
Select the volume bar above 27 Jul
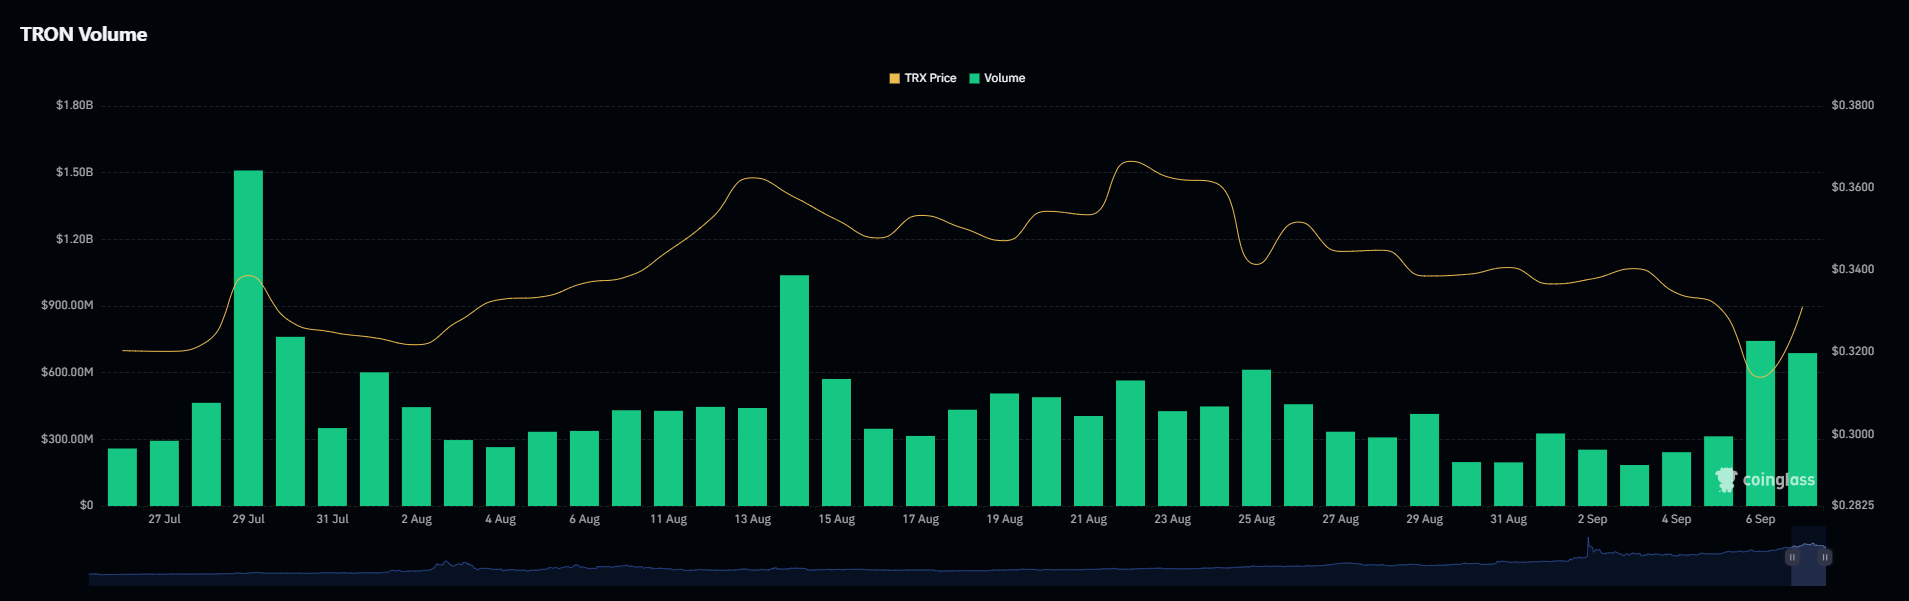pyautogui.click(x=164, y=473)
